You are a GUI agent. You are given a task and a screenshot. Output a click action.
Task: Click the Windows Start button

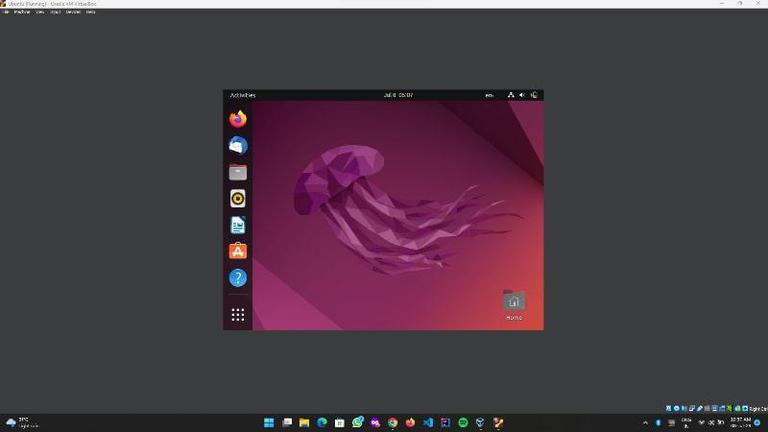[x=269, y=422]
